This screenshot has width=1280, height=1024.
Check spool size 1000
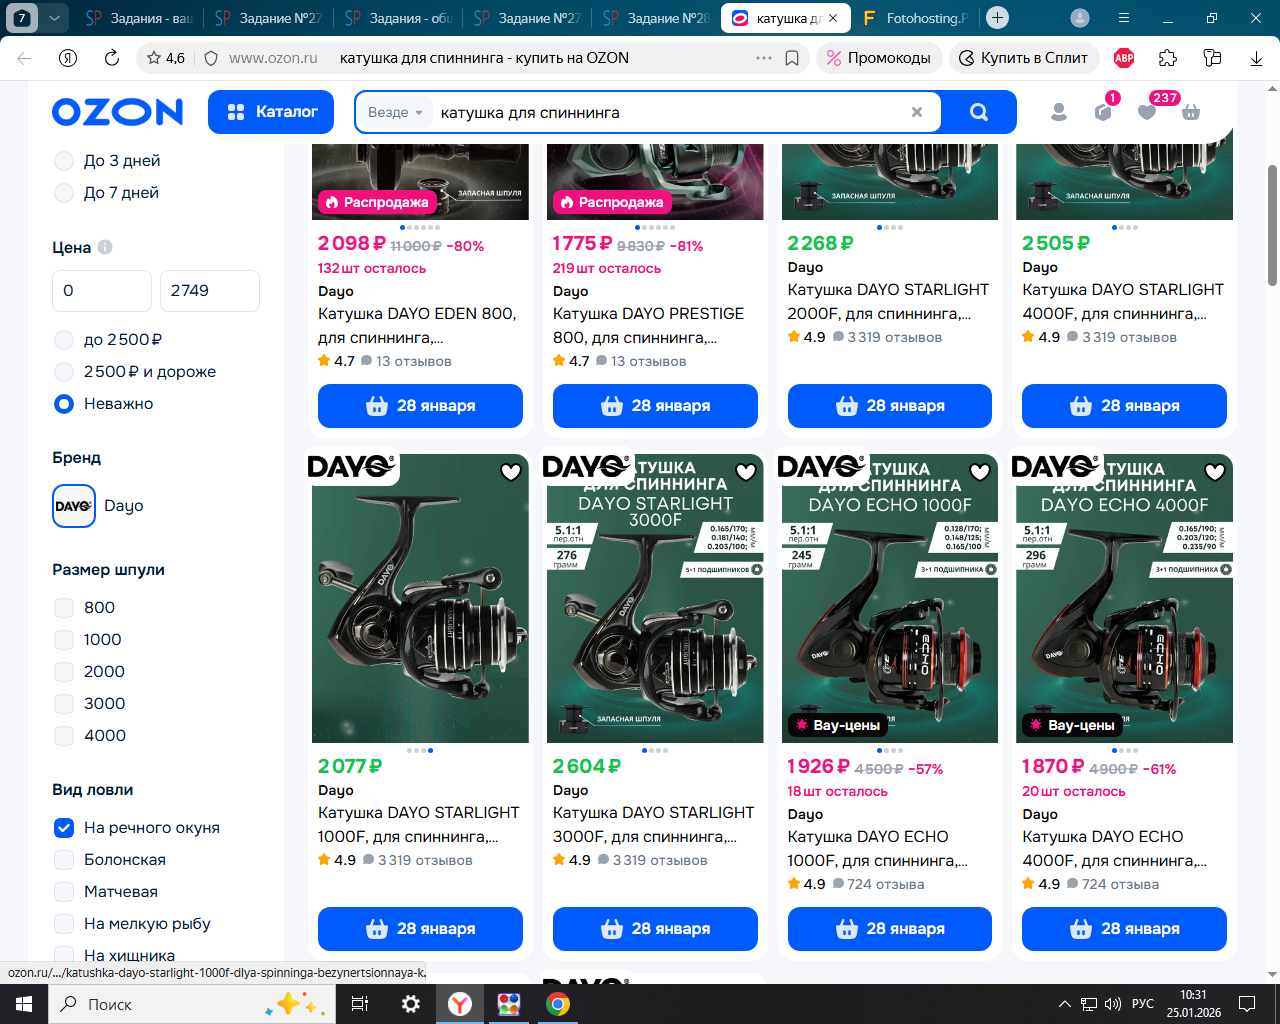(x=64, y=640)
